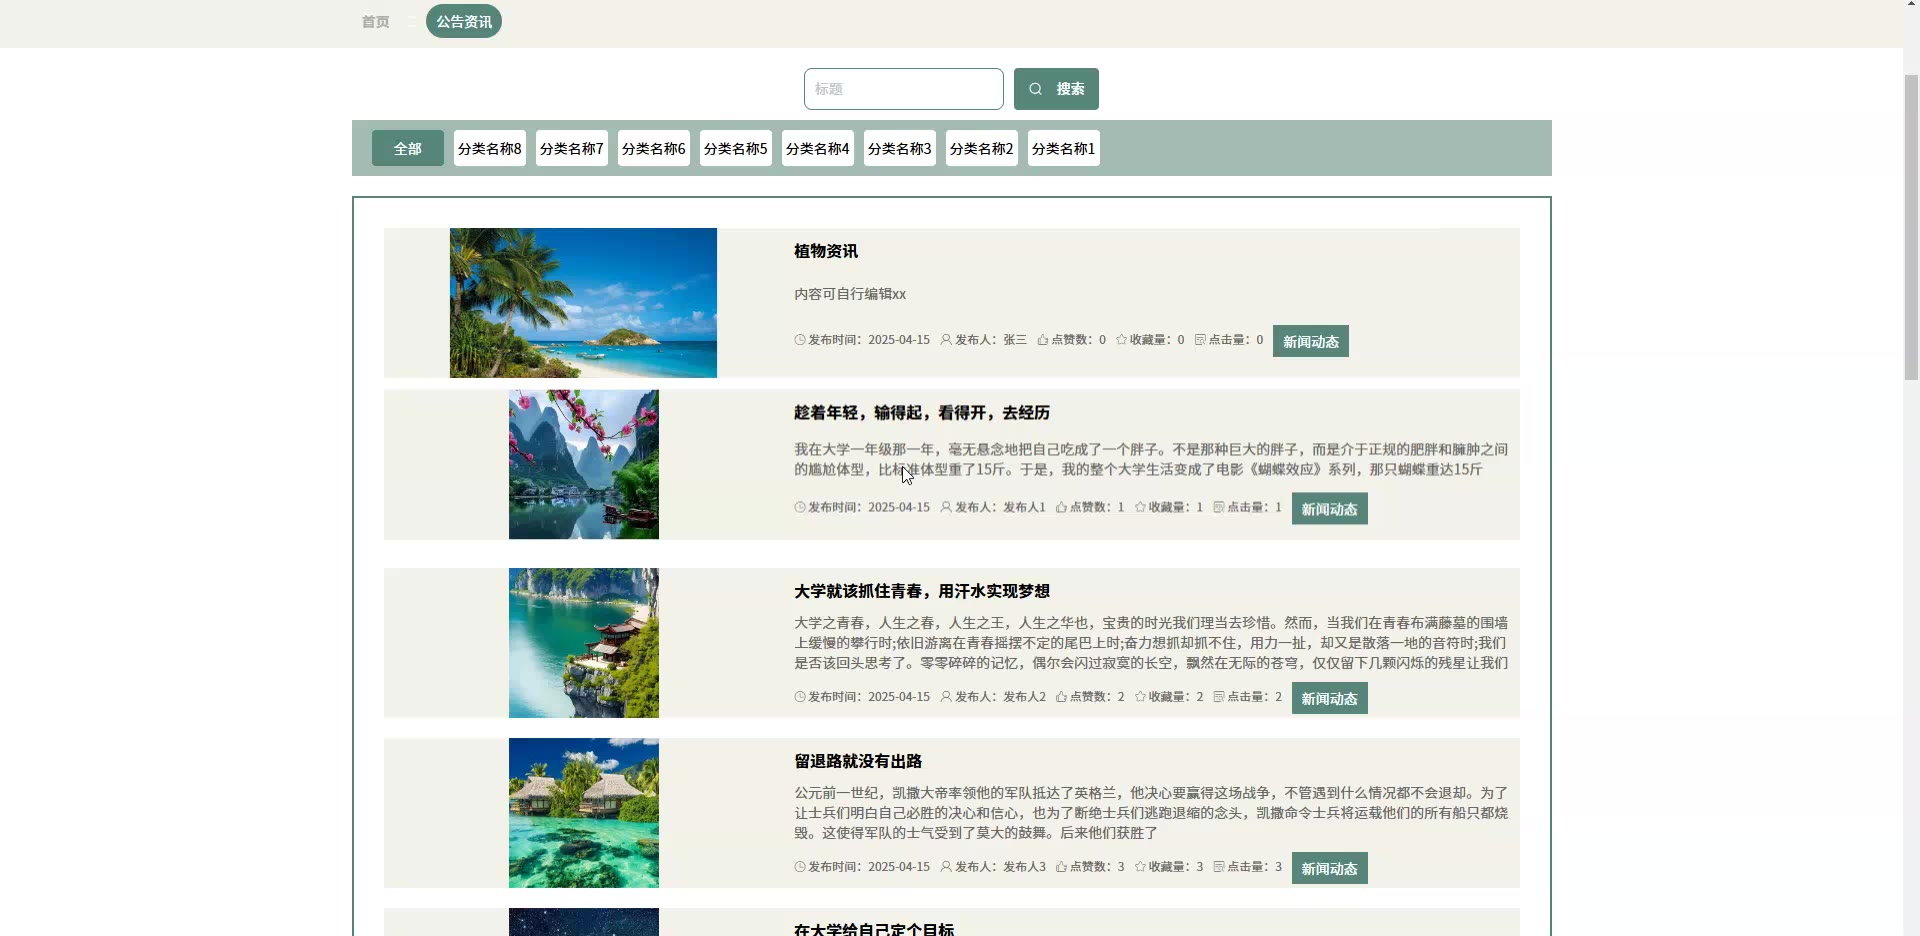Click the thumbs-up icon beside 点赞数：3
The image size is (1920, 936).
1061,867
